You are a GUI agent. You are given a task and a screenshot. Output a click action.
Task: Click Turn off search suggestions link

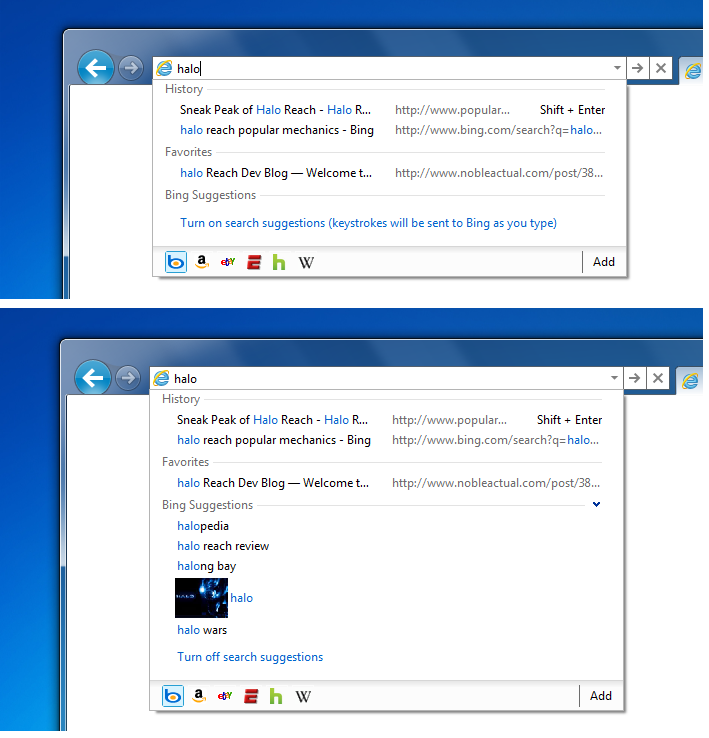[250, 658]
